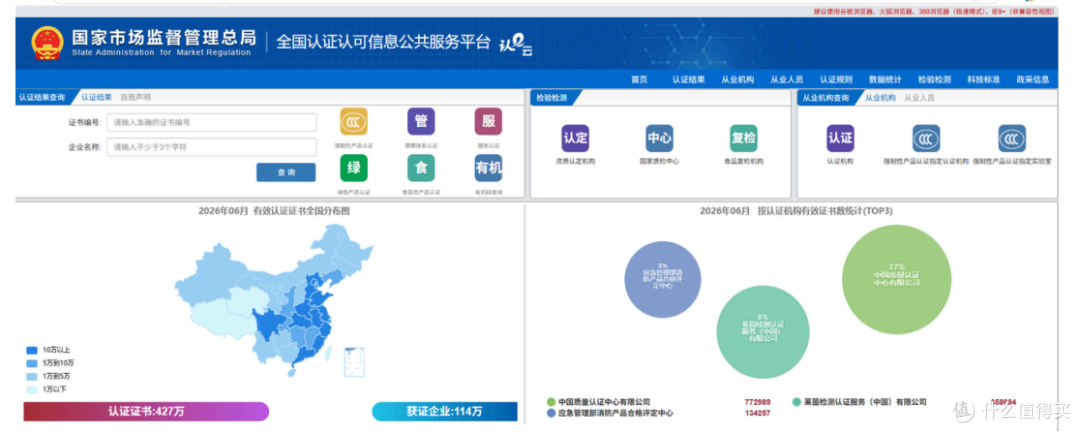Click 国家市场监督管理总局 header text
The image size is (1080, 433).
(163, 37)
